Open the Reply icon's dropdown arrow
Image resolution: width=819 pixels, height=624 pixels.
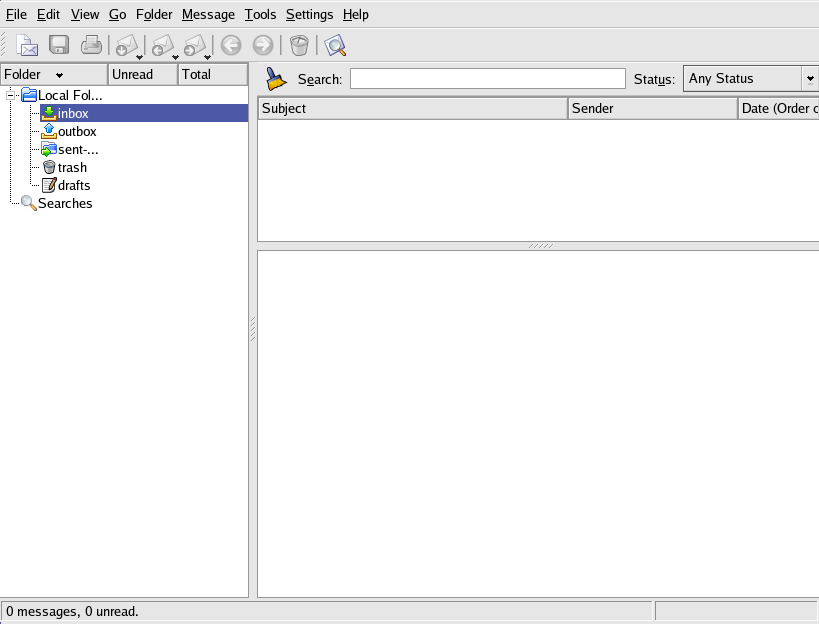(175, 57)
